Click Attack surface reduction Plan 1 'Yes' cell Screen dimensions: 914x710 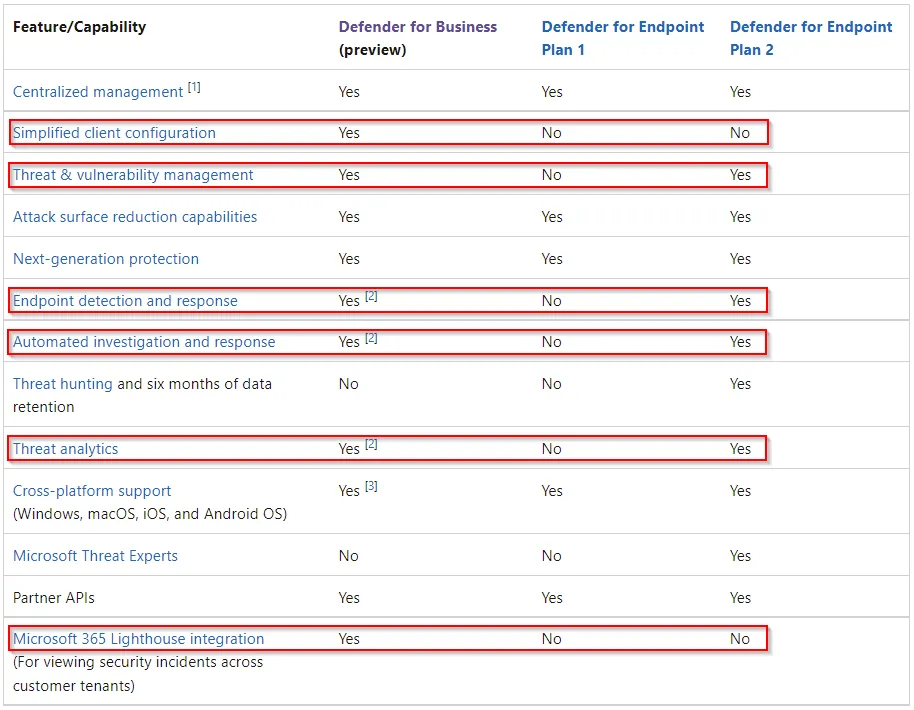pos(552,217)
